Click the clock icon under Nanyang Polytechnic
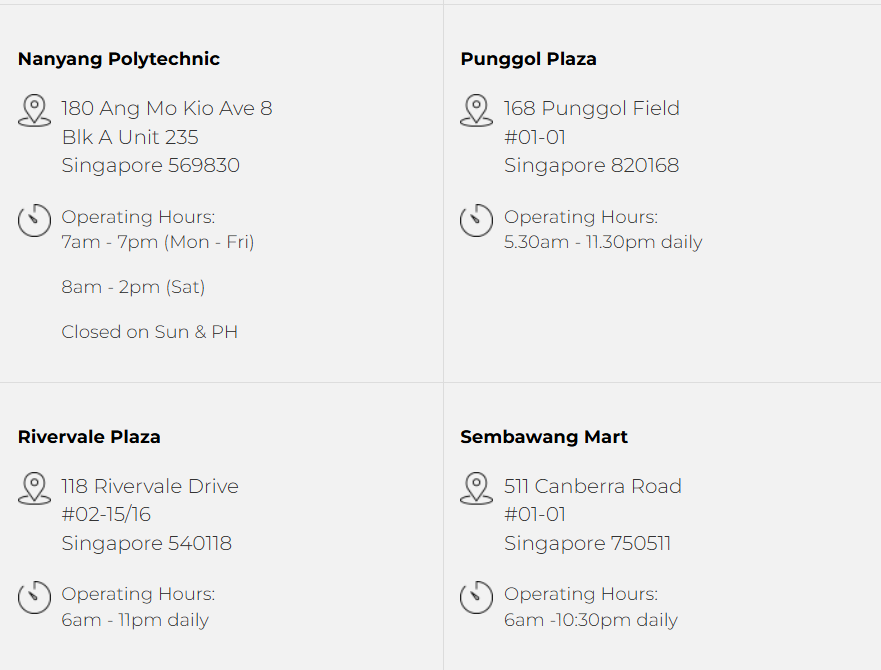 tap(34, 220)
